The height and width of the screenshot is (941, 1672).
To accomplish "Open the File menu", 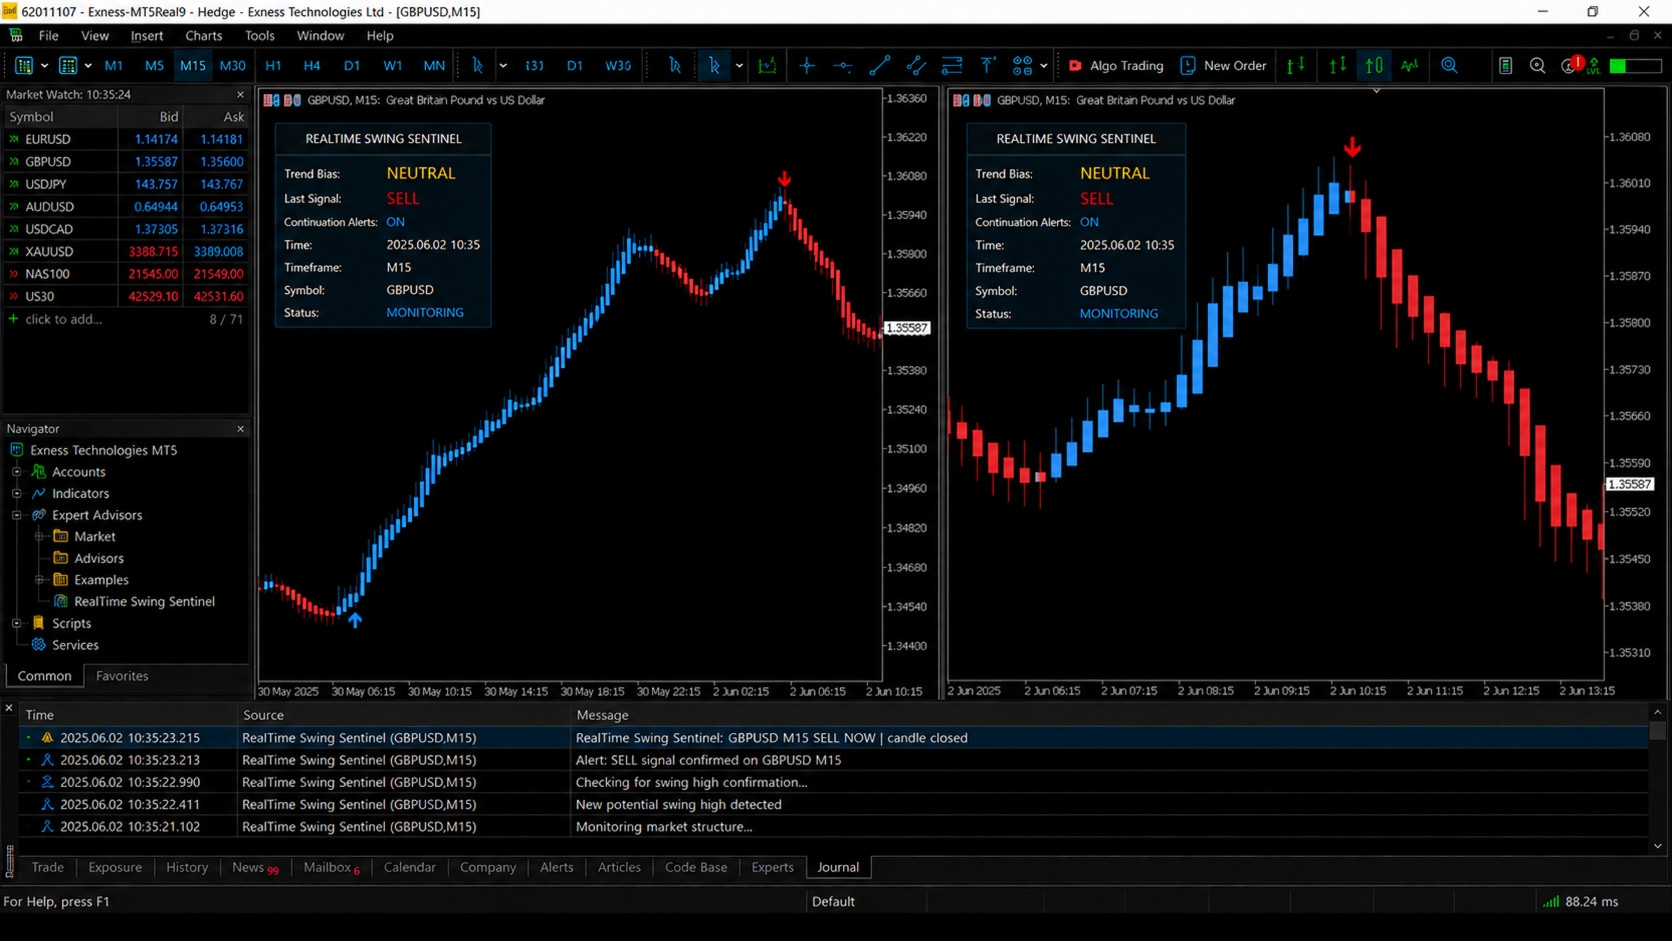I will (x=48, y=36).
